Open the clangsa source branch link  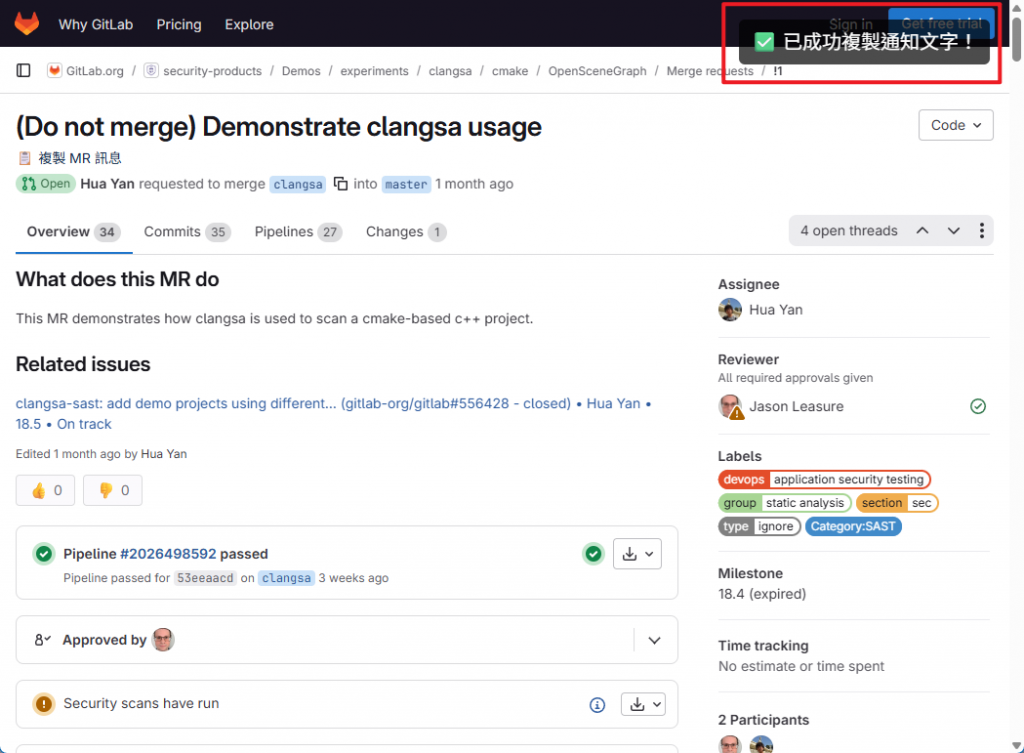[x=298, y=184]
